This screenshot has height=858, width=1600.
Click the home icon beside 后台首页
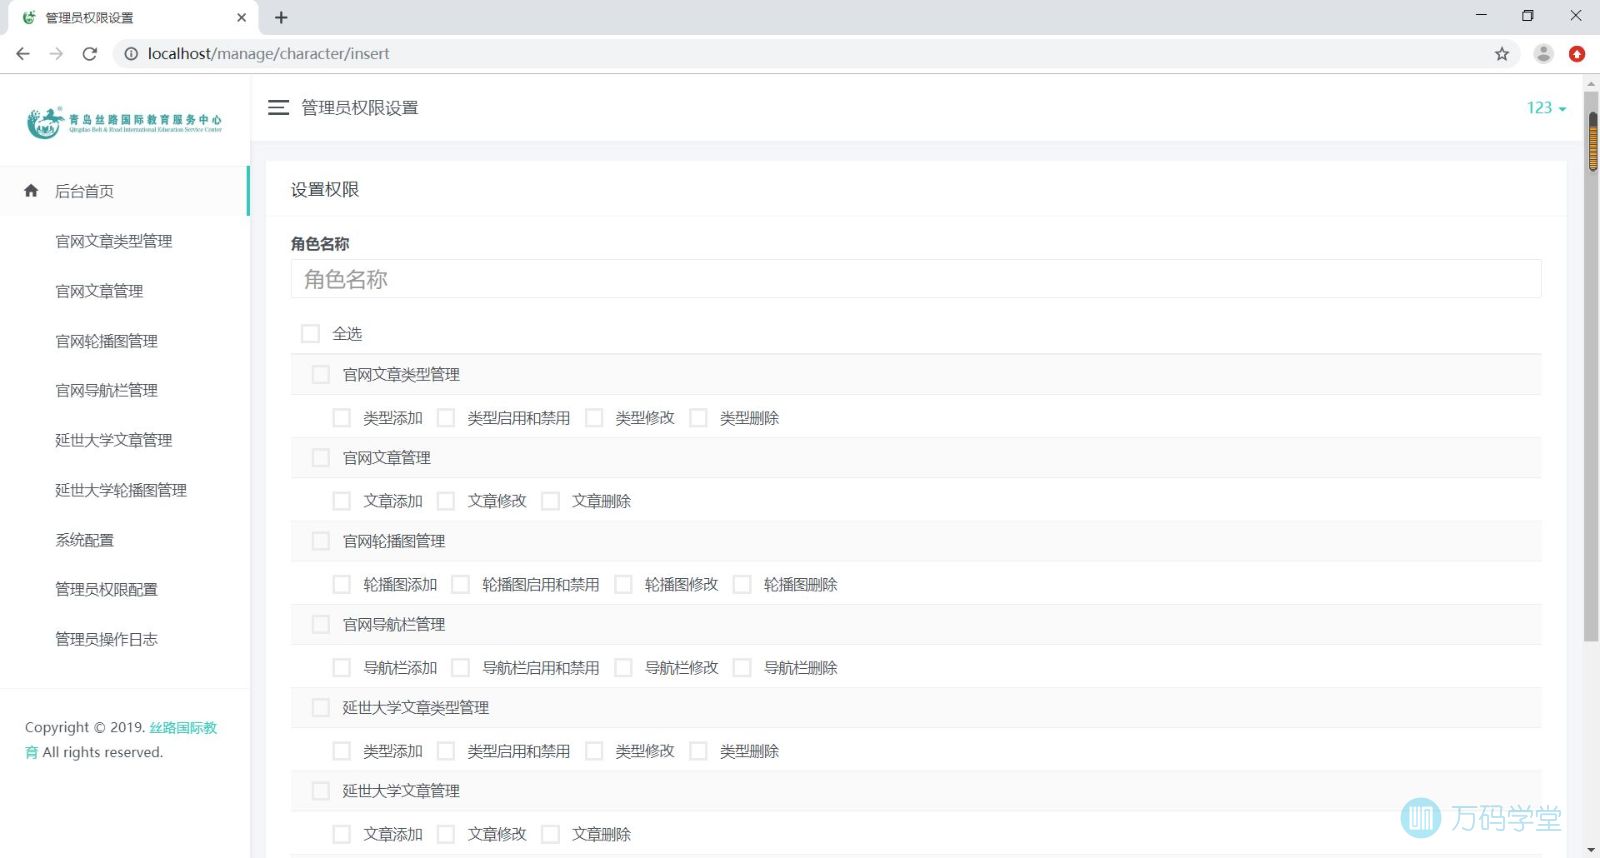[x=31, y=190]
